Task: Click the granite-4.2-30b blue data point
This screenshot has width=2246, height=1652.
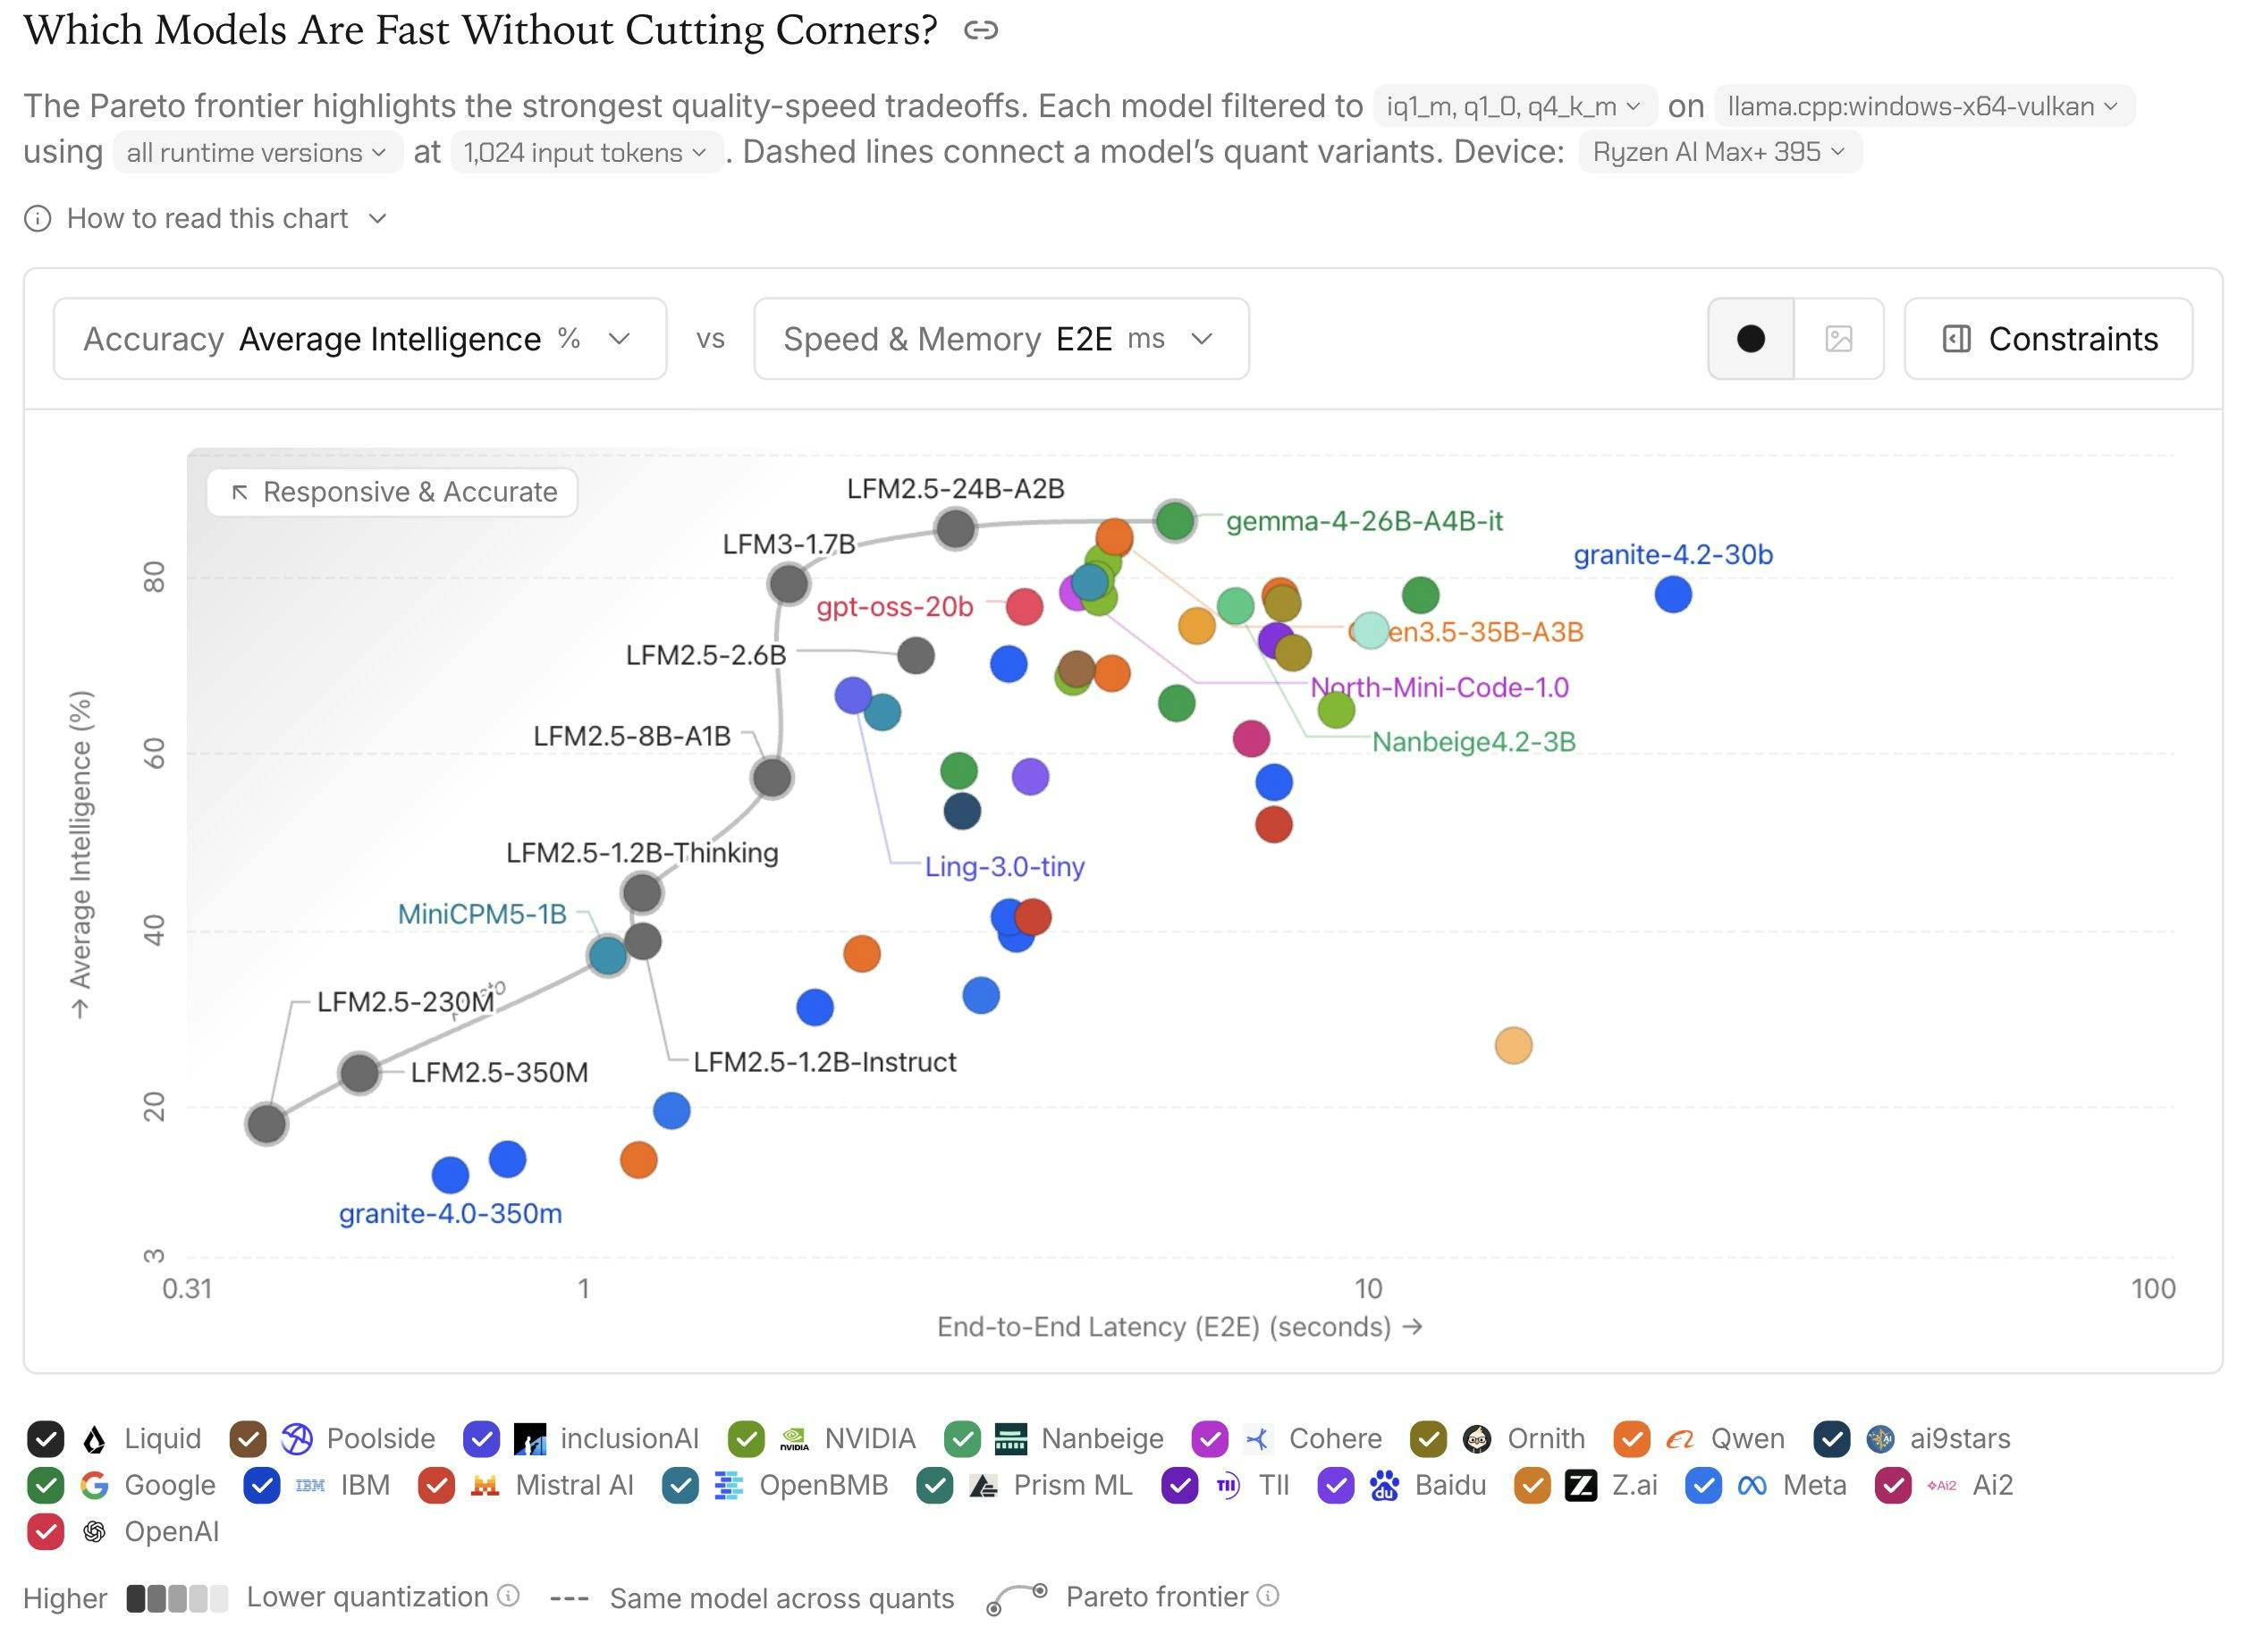Action: coord(1673,595)
